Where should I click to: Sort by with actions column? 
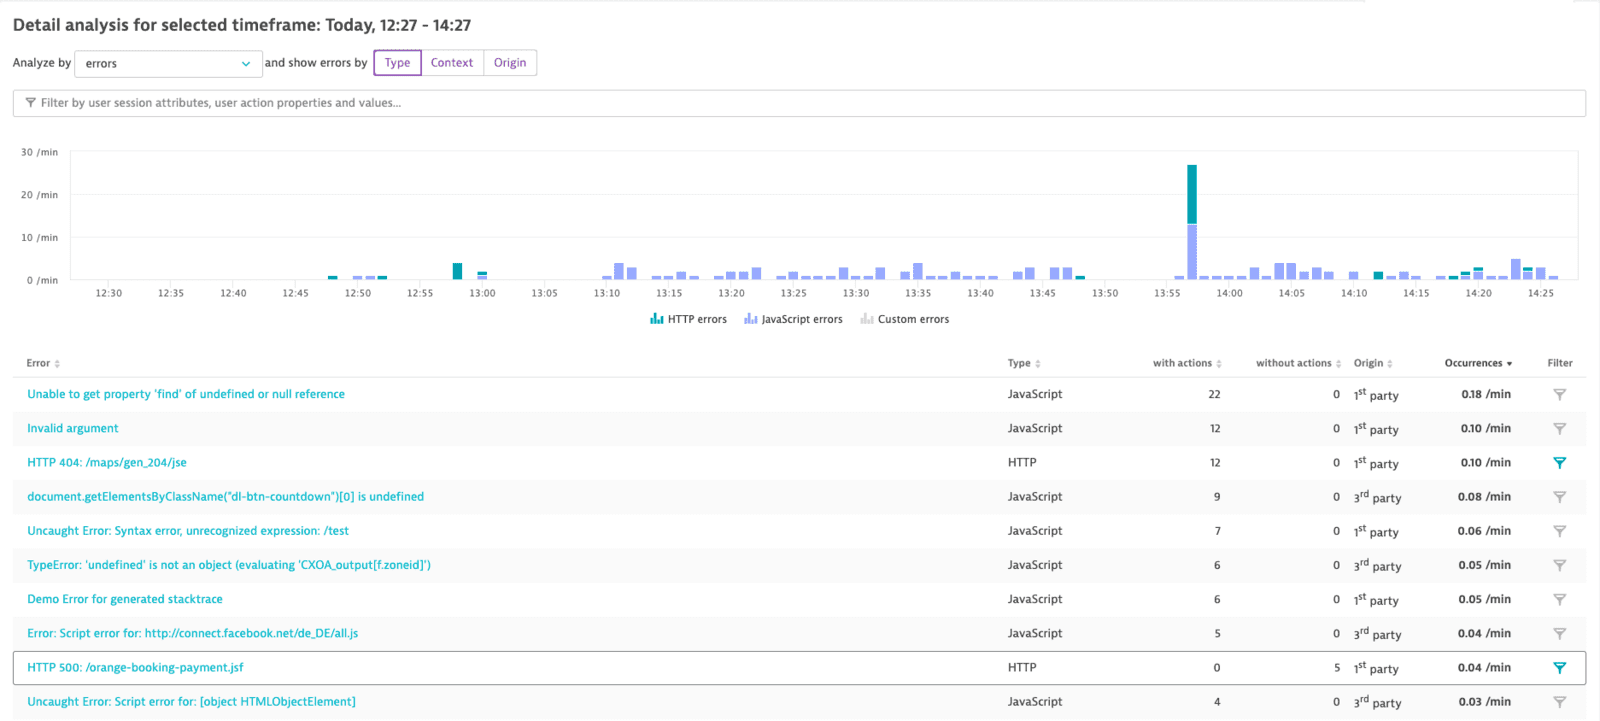point(1187,363)
